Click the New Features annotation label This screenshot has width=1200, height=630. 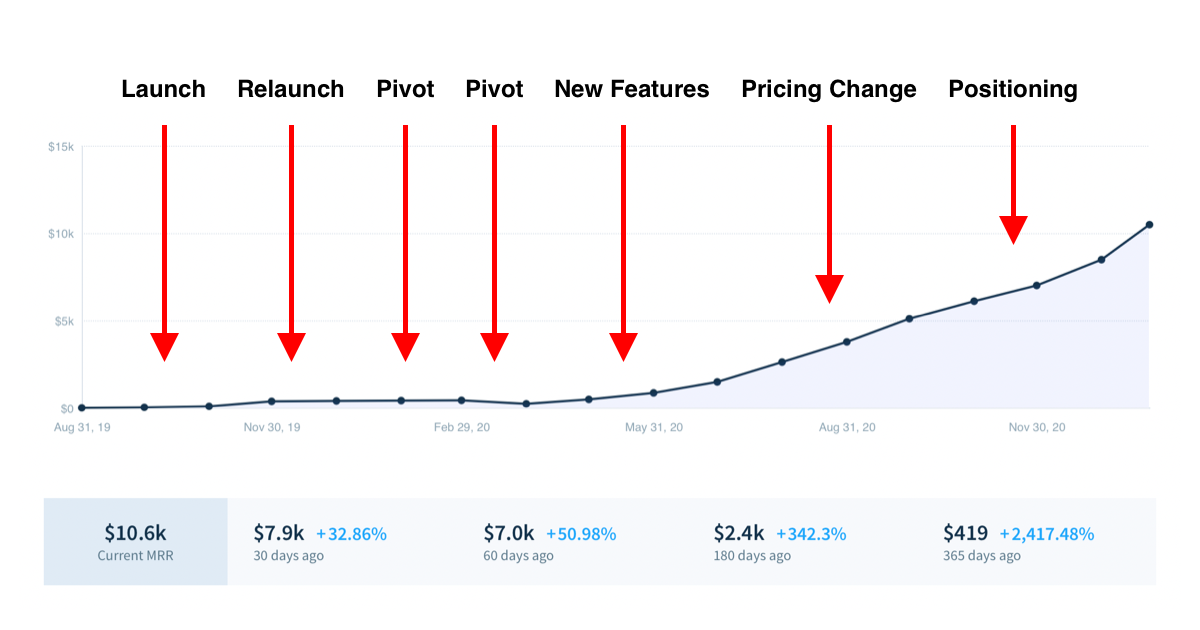point(631,89)
